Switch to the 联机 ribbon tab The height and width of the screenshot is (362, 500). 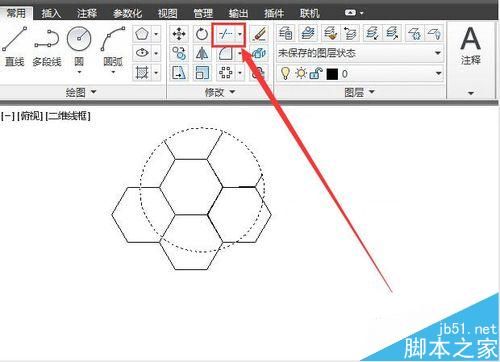click(309, 13)
